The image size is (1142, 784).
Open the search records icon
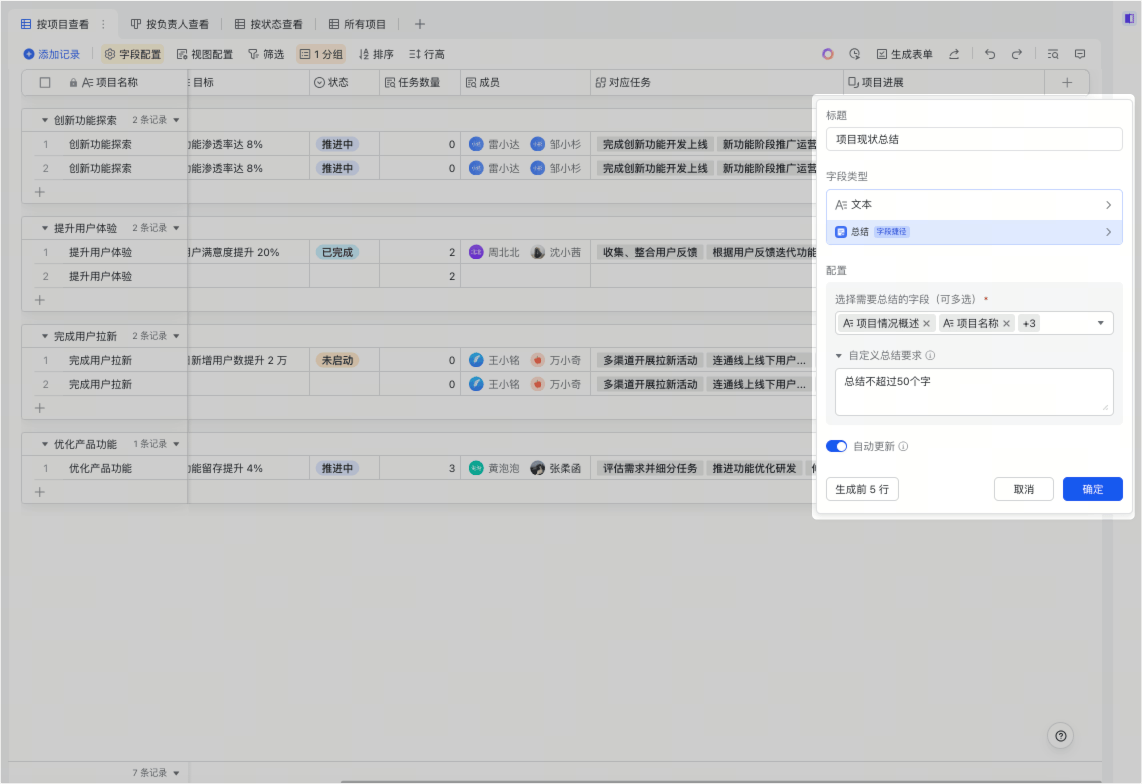click(1053, 54)
